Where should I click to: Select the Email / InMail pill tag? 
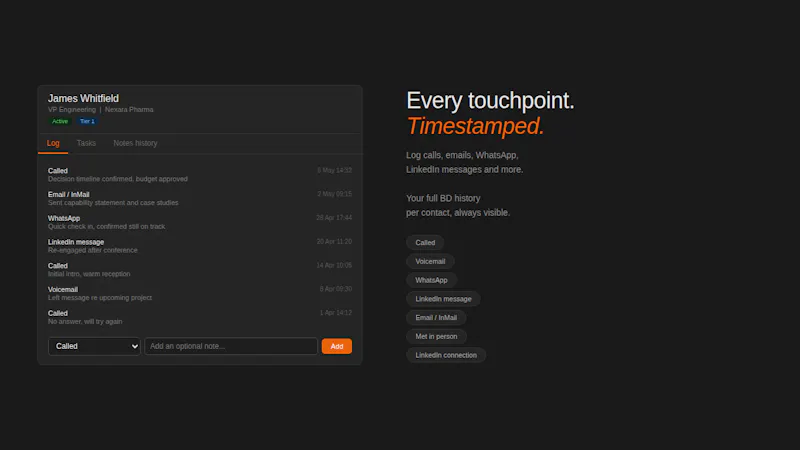[x=436, y=317]
